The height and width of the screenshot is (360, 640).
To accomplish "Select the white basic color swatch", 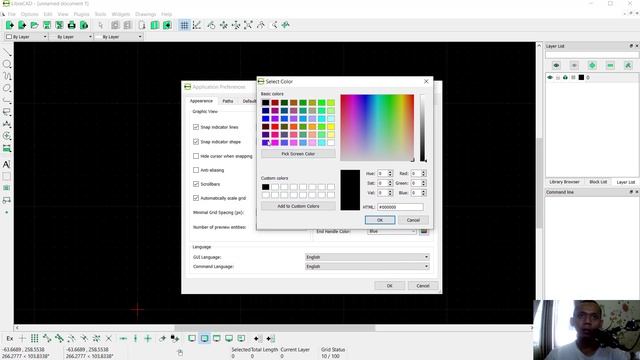I will pos(331,142).
